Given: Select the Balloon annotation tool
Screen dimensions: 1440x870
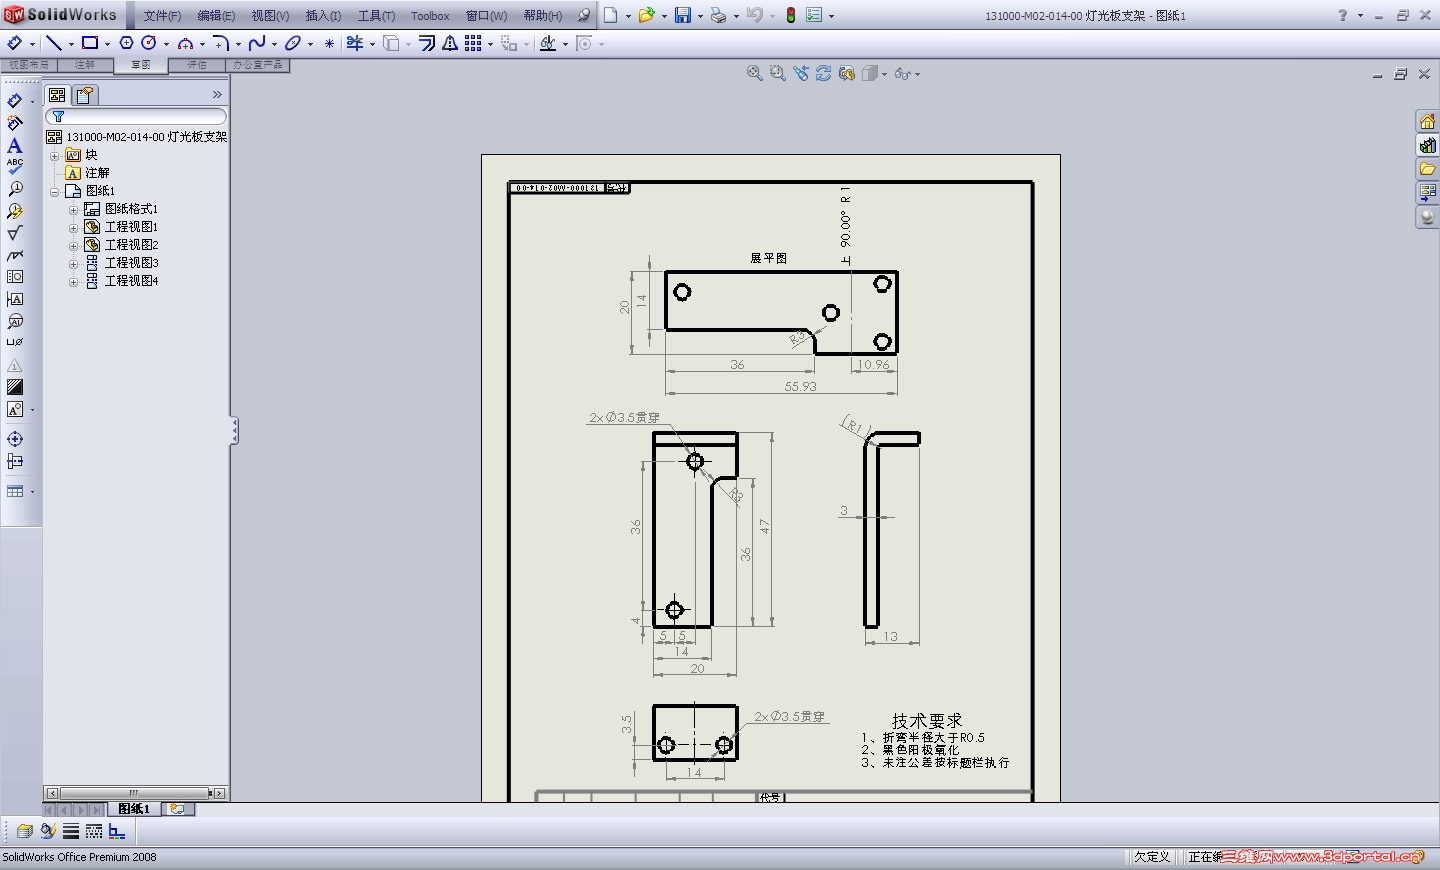Looking at the screenshot, I should [15, 189].
